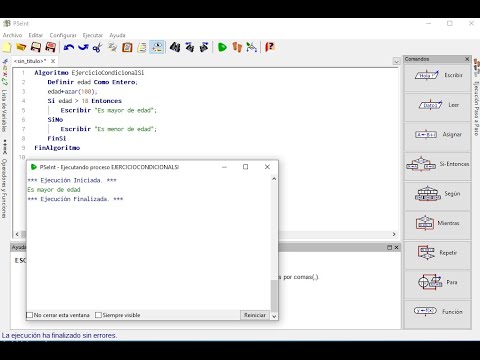Click the SiNo line in the editor
Image resolution: width=480 pixels, height=360 pixels.
[55, 120]
